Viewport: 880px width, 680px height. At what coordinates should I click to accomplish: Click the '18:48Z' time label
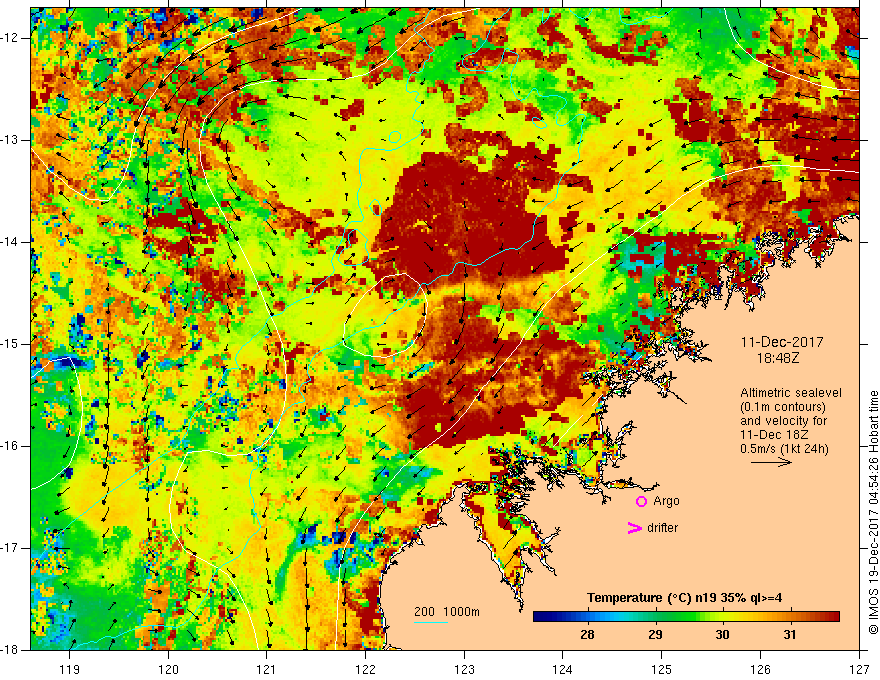pyautogui.click(x=777, y=358)
